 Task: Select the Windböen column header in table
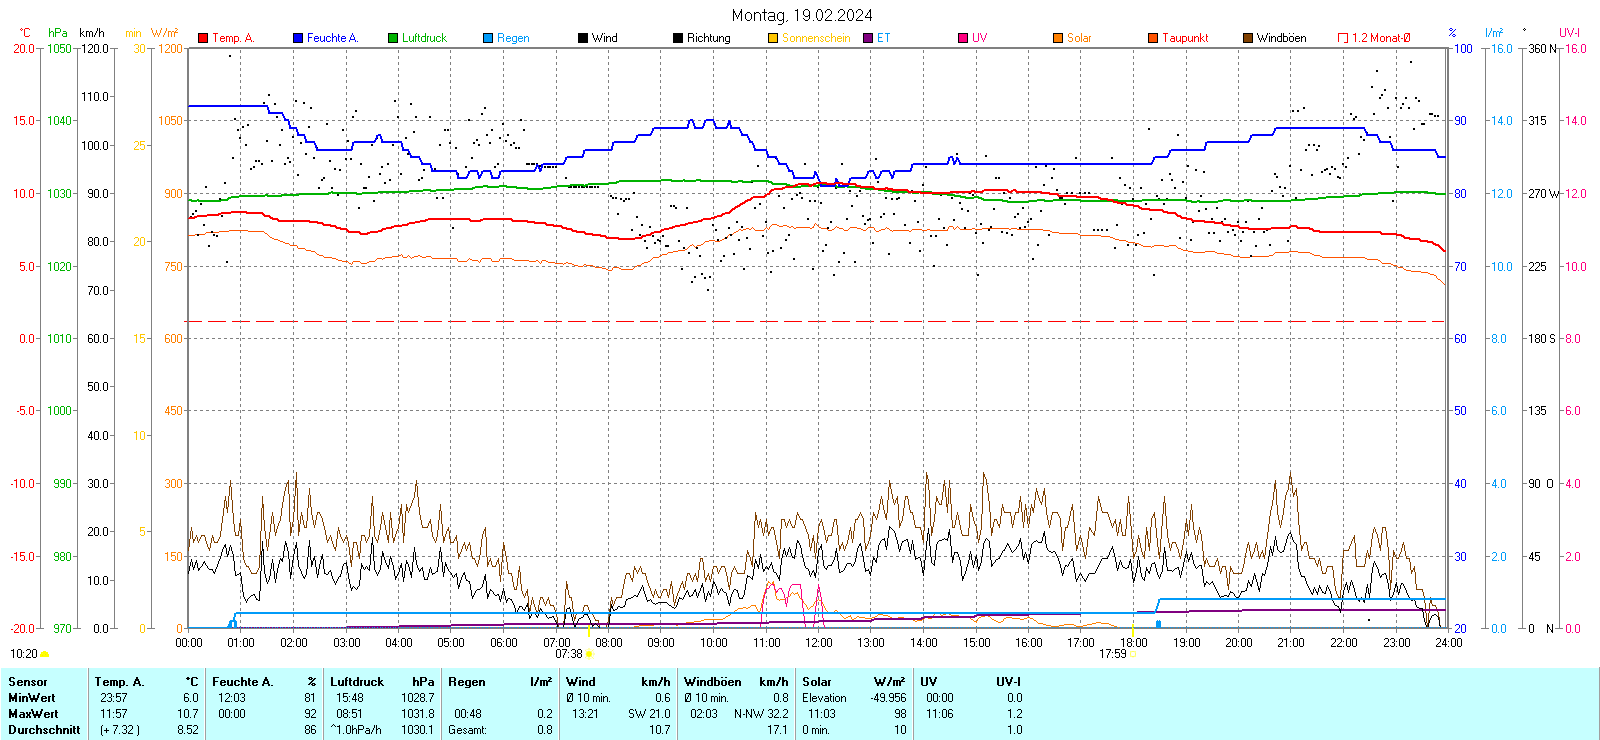tap(713, 682)
